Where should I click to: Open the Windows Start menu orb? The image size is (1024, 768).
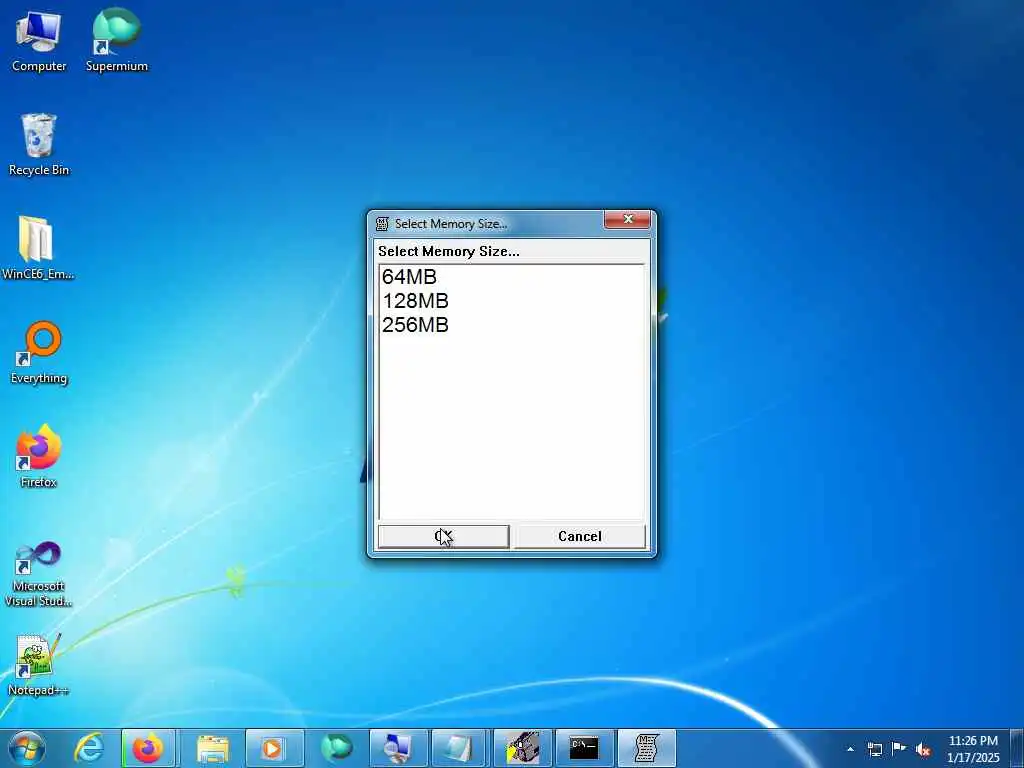click(27, 748)
